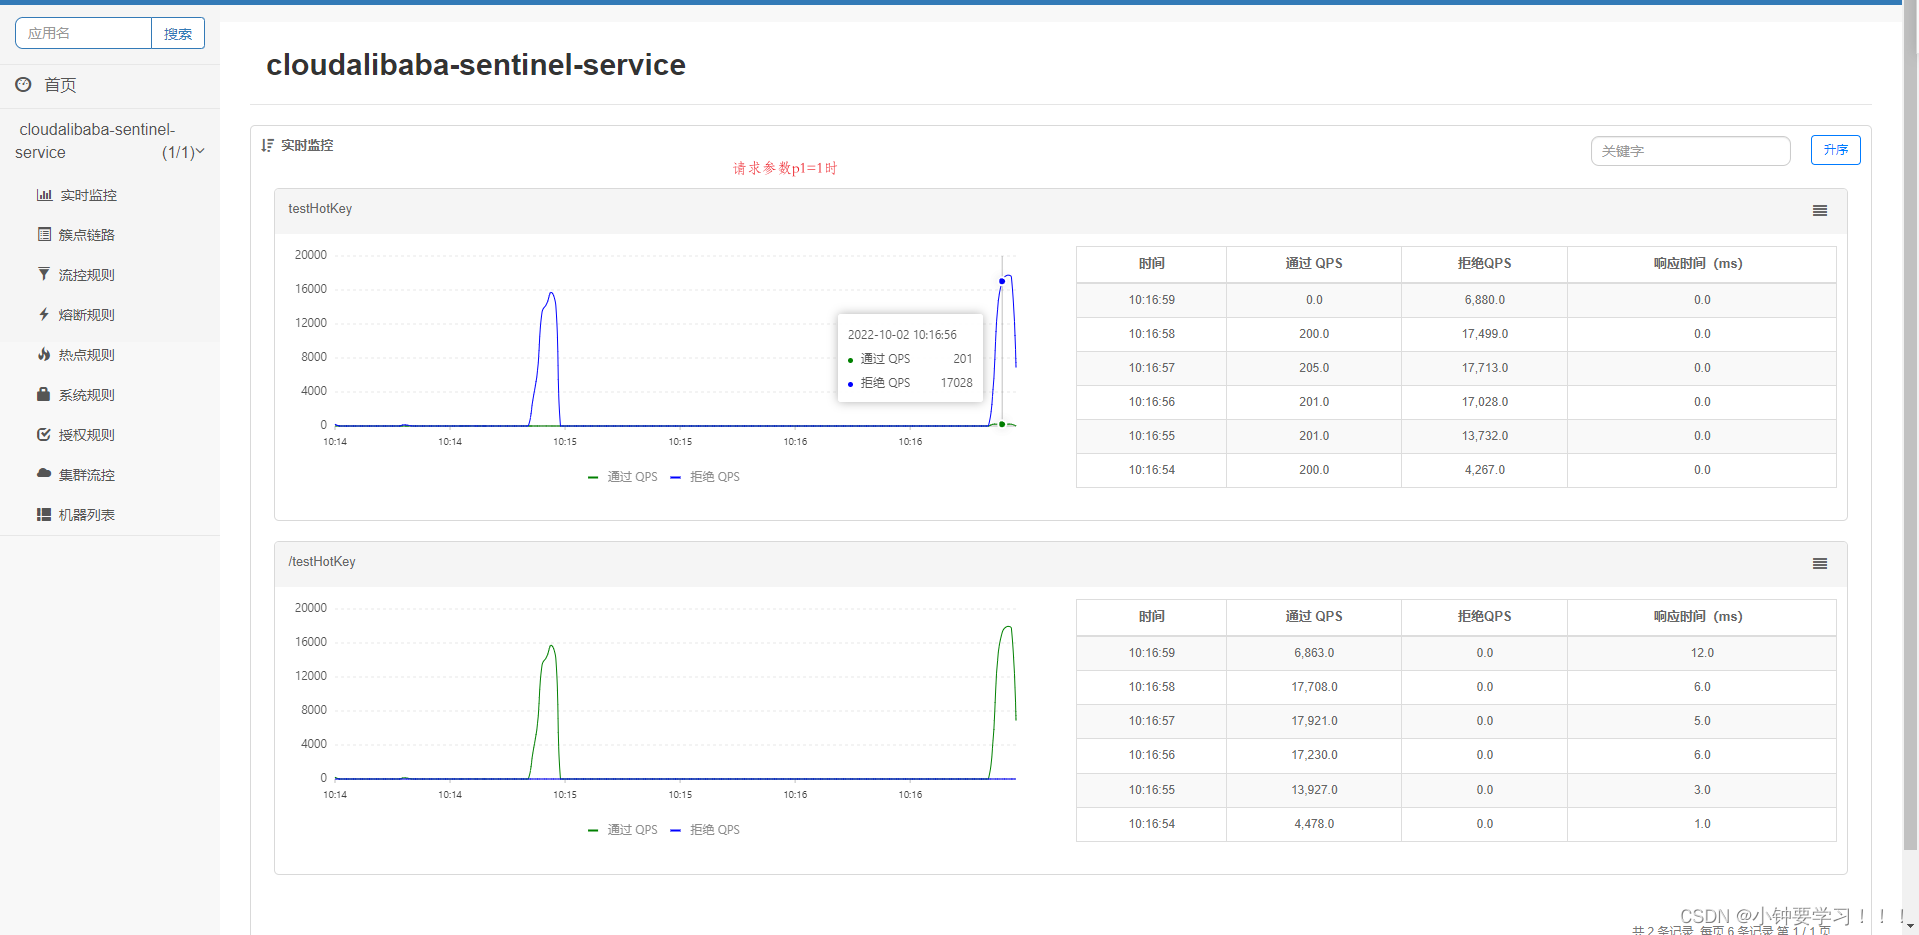The width and height of the screenshot is (1919, 935).
Task: Click 205.0 passed QPS cell
Action: pyautogui.click(x=1314, y=368)
